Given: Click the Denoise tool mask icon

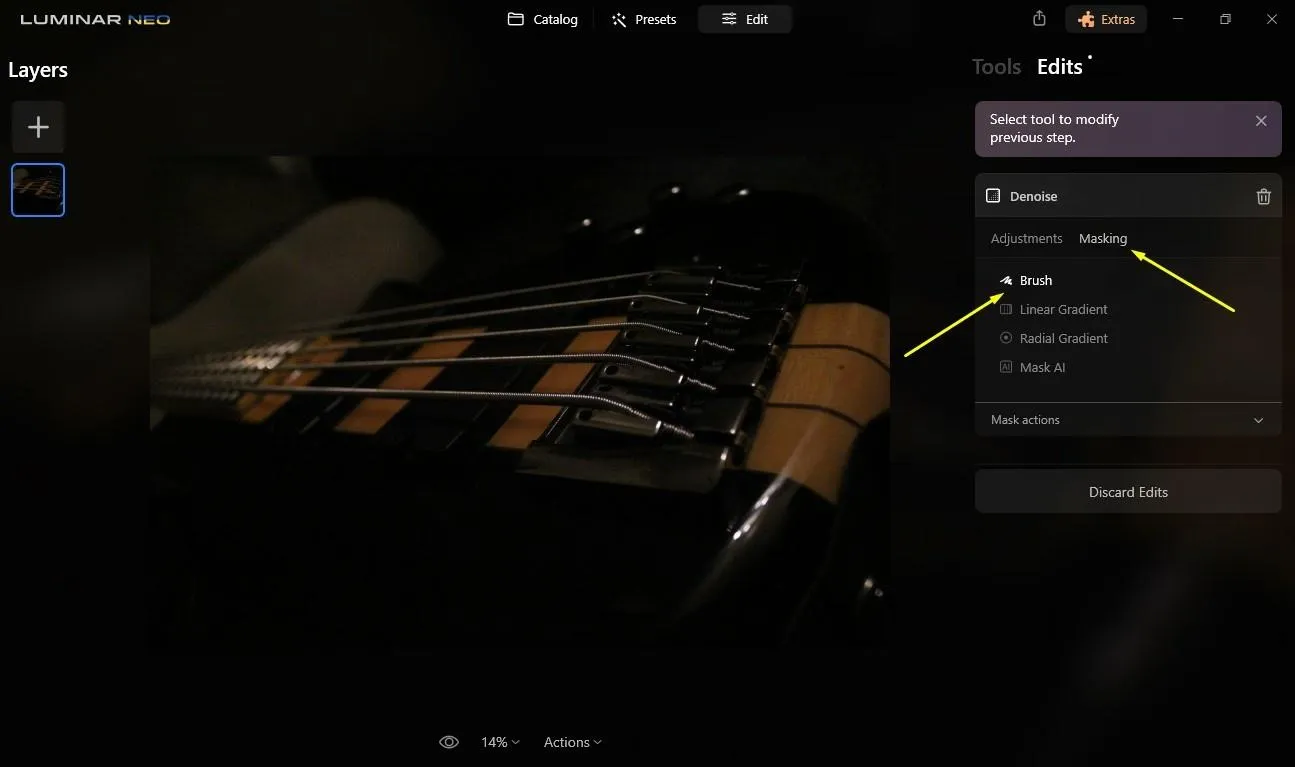Looking at the screenshot, I should tap(993, 197).
